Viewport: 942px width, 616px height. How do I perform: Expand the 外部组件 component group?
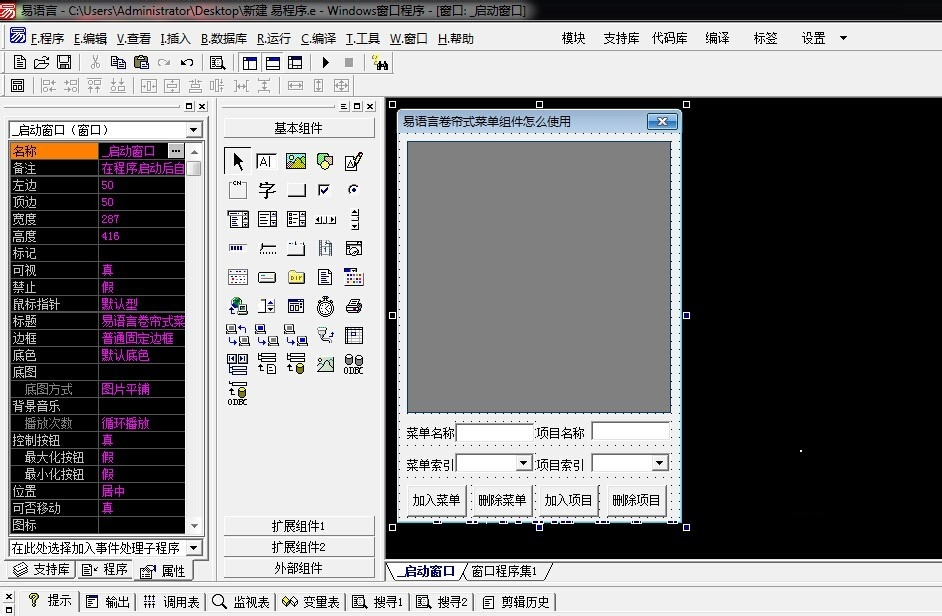[299, 568]
